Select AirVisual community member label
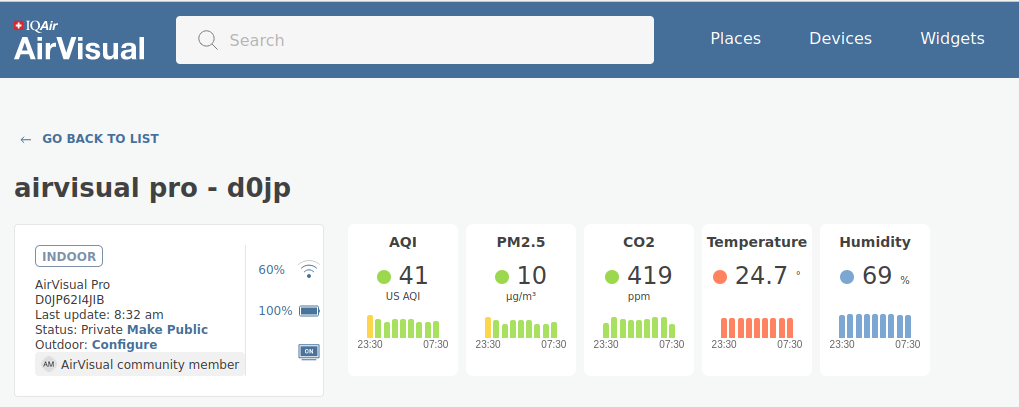Viewport: 1019px width, 407px height. click(x=150, y=365)
